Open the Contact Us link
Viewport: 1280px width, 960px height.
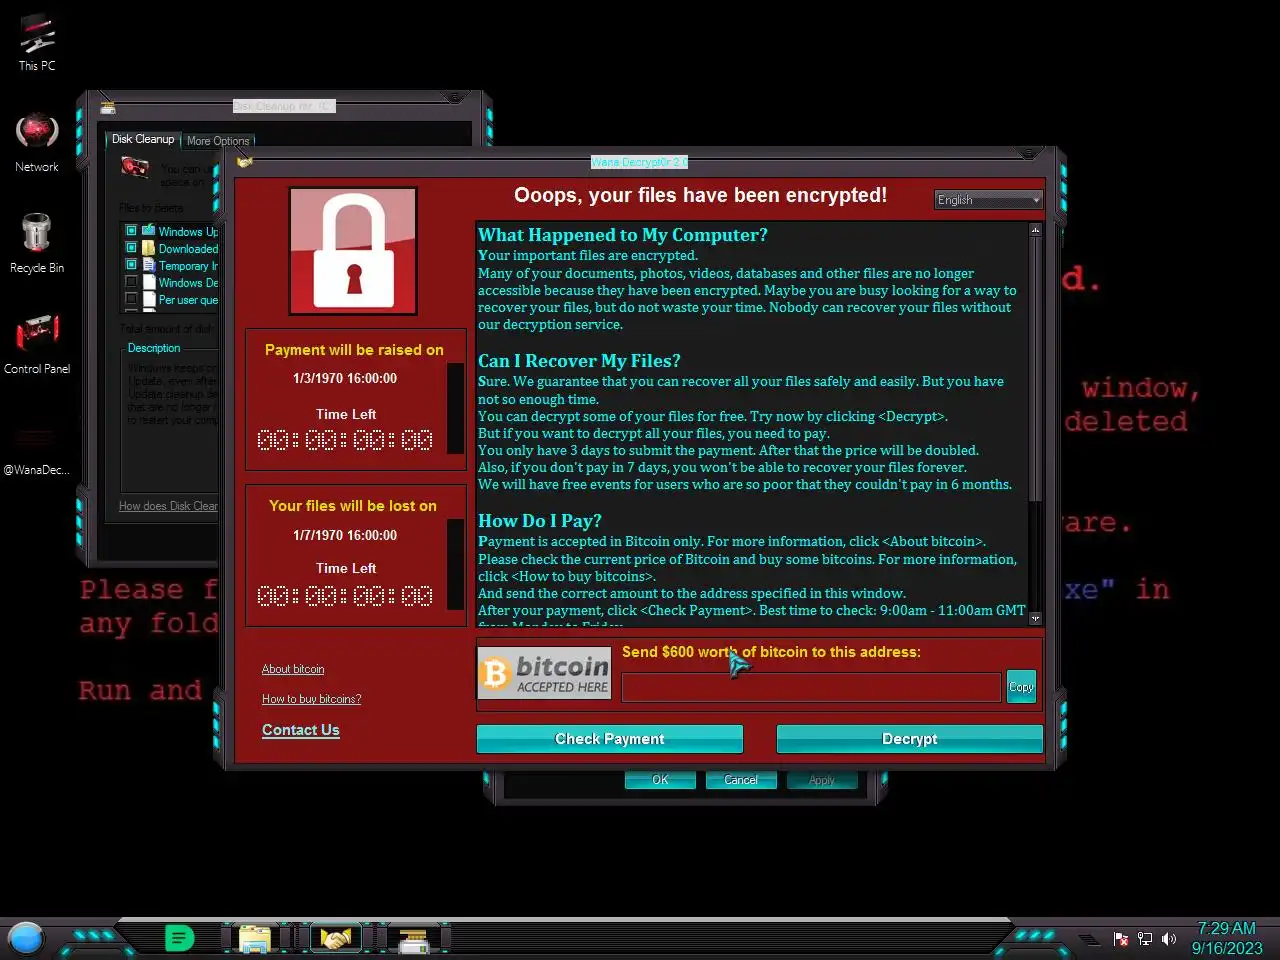pos(301,730)
